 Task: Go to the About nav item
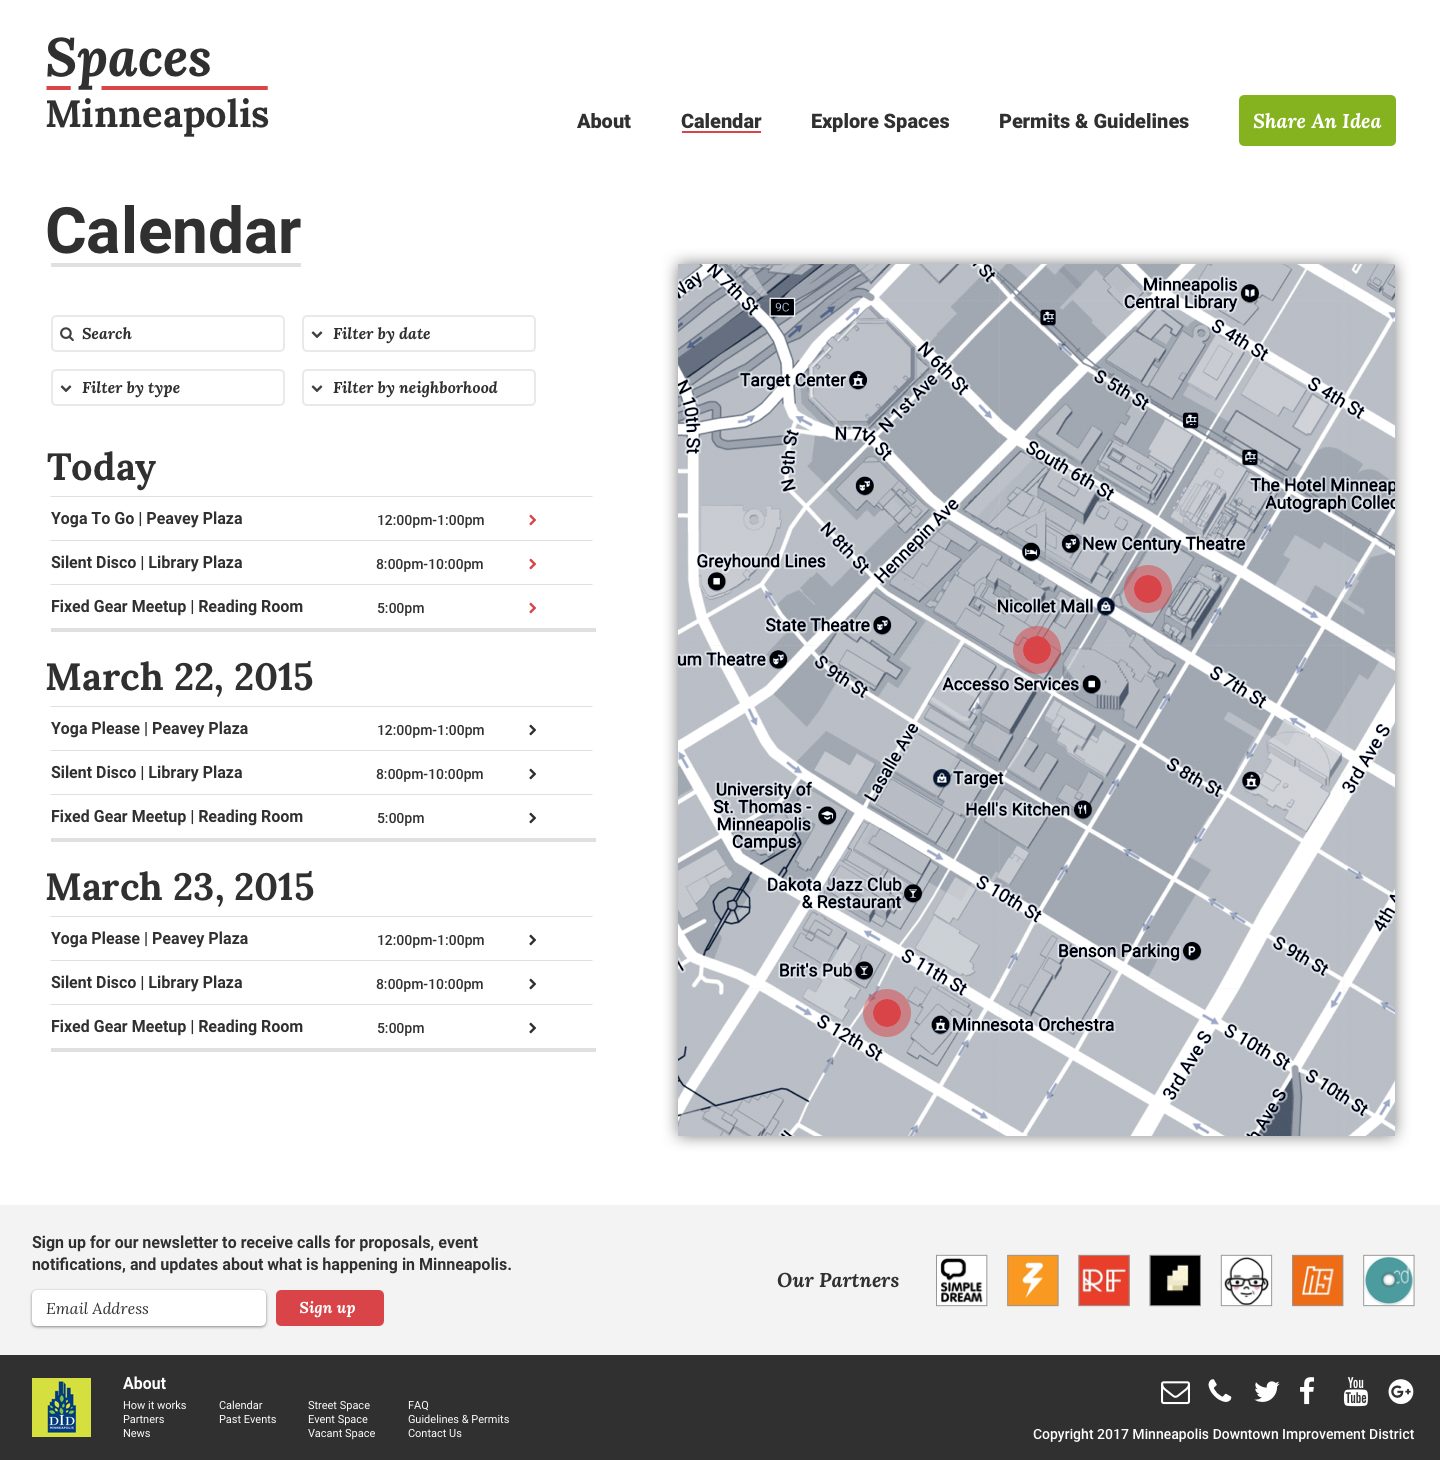point(604,121)
